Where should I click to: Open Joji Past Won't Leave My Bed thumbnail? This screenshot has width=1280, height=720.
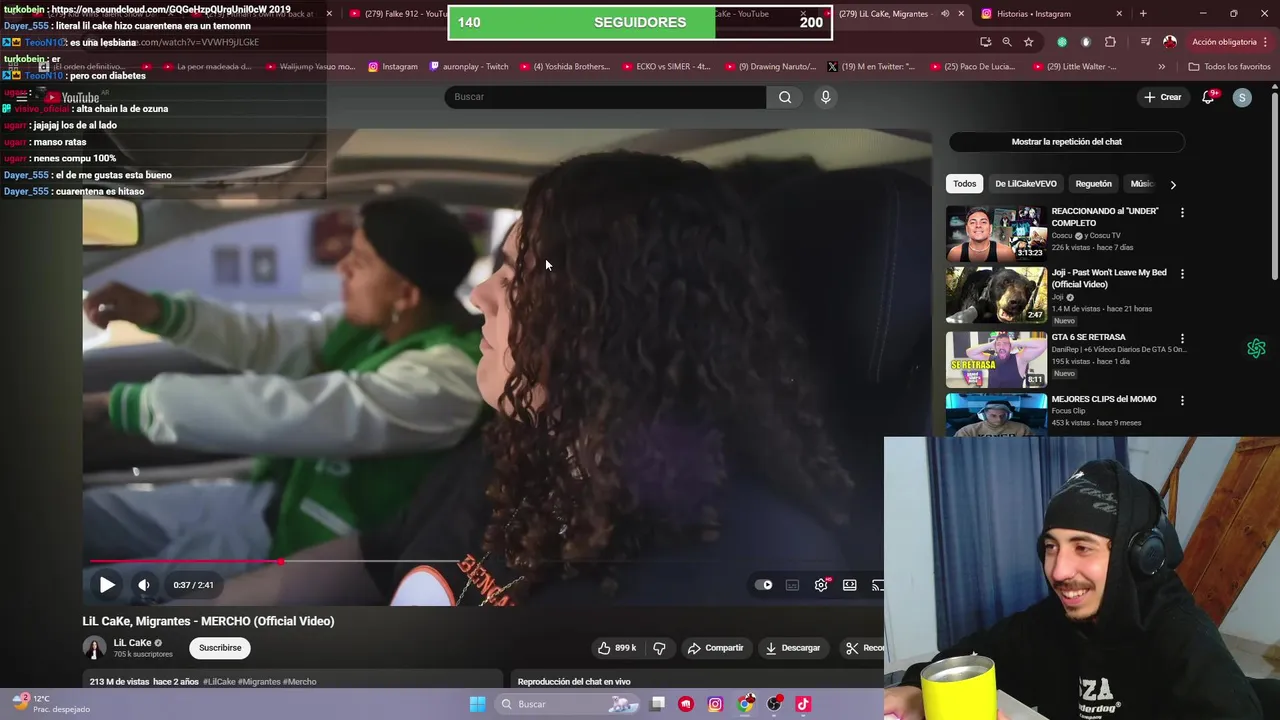point(996,295)
